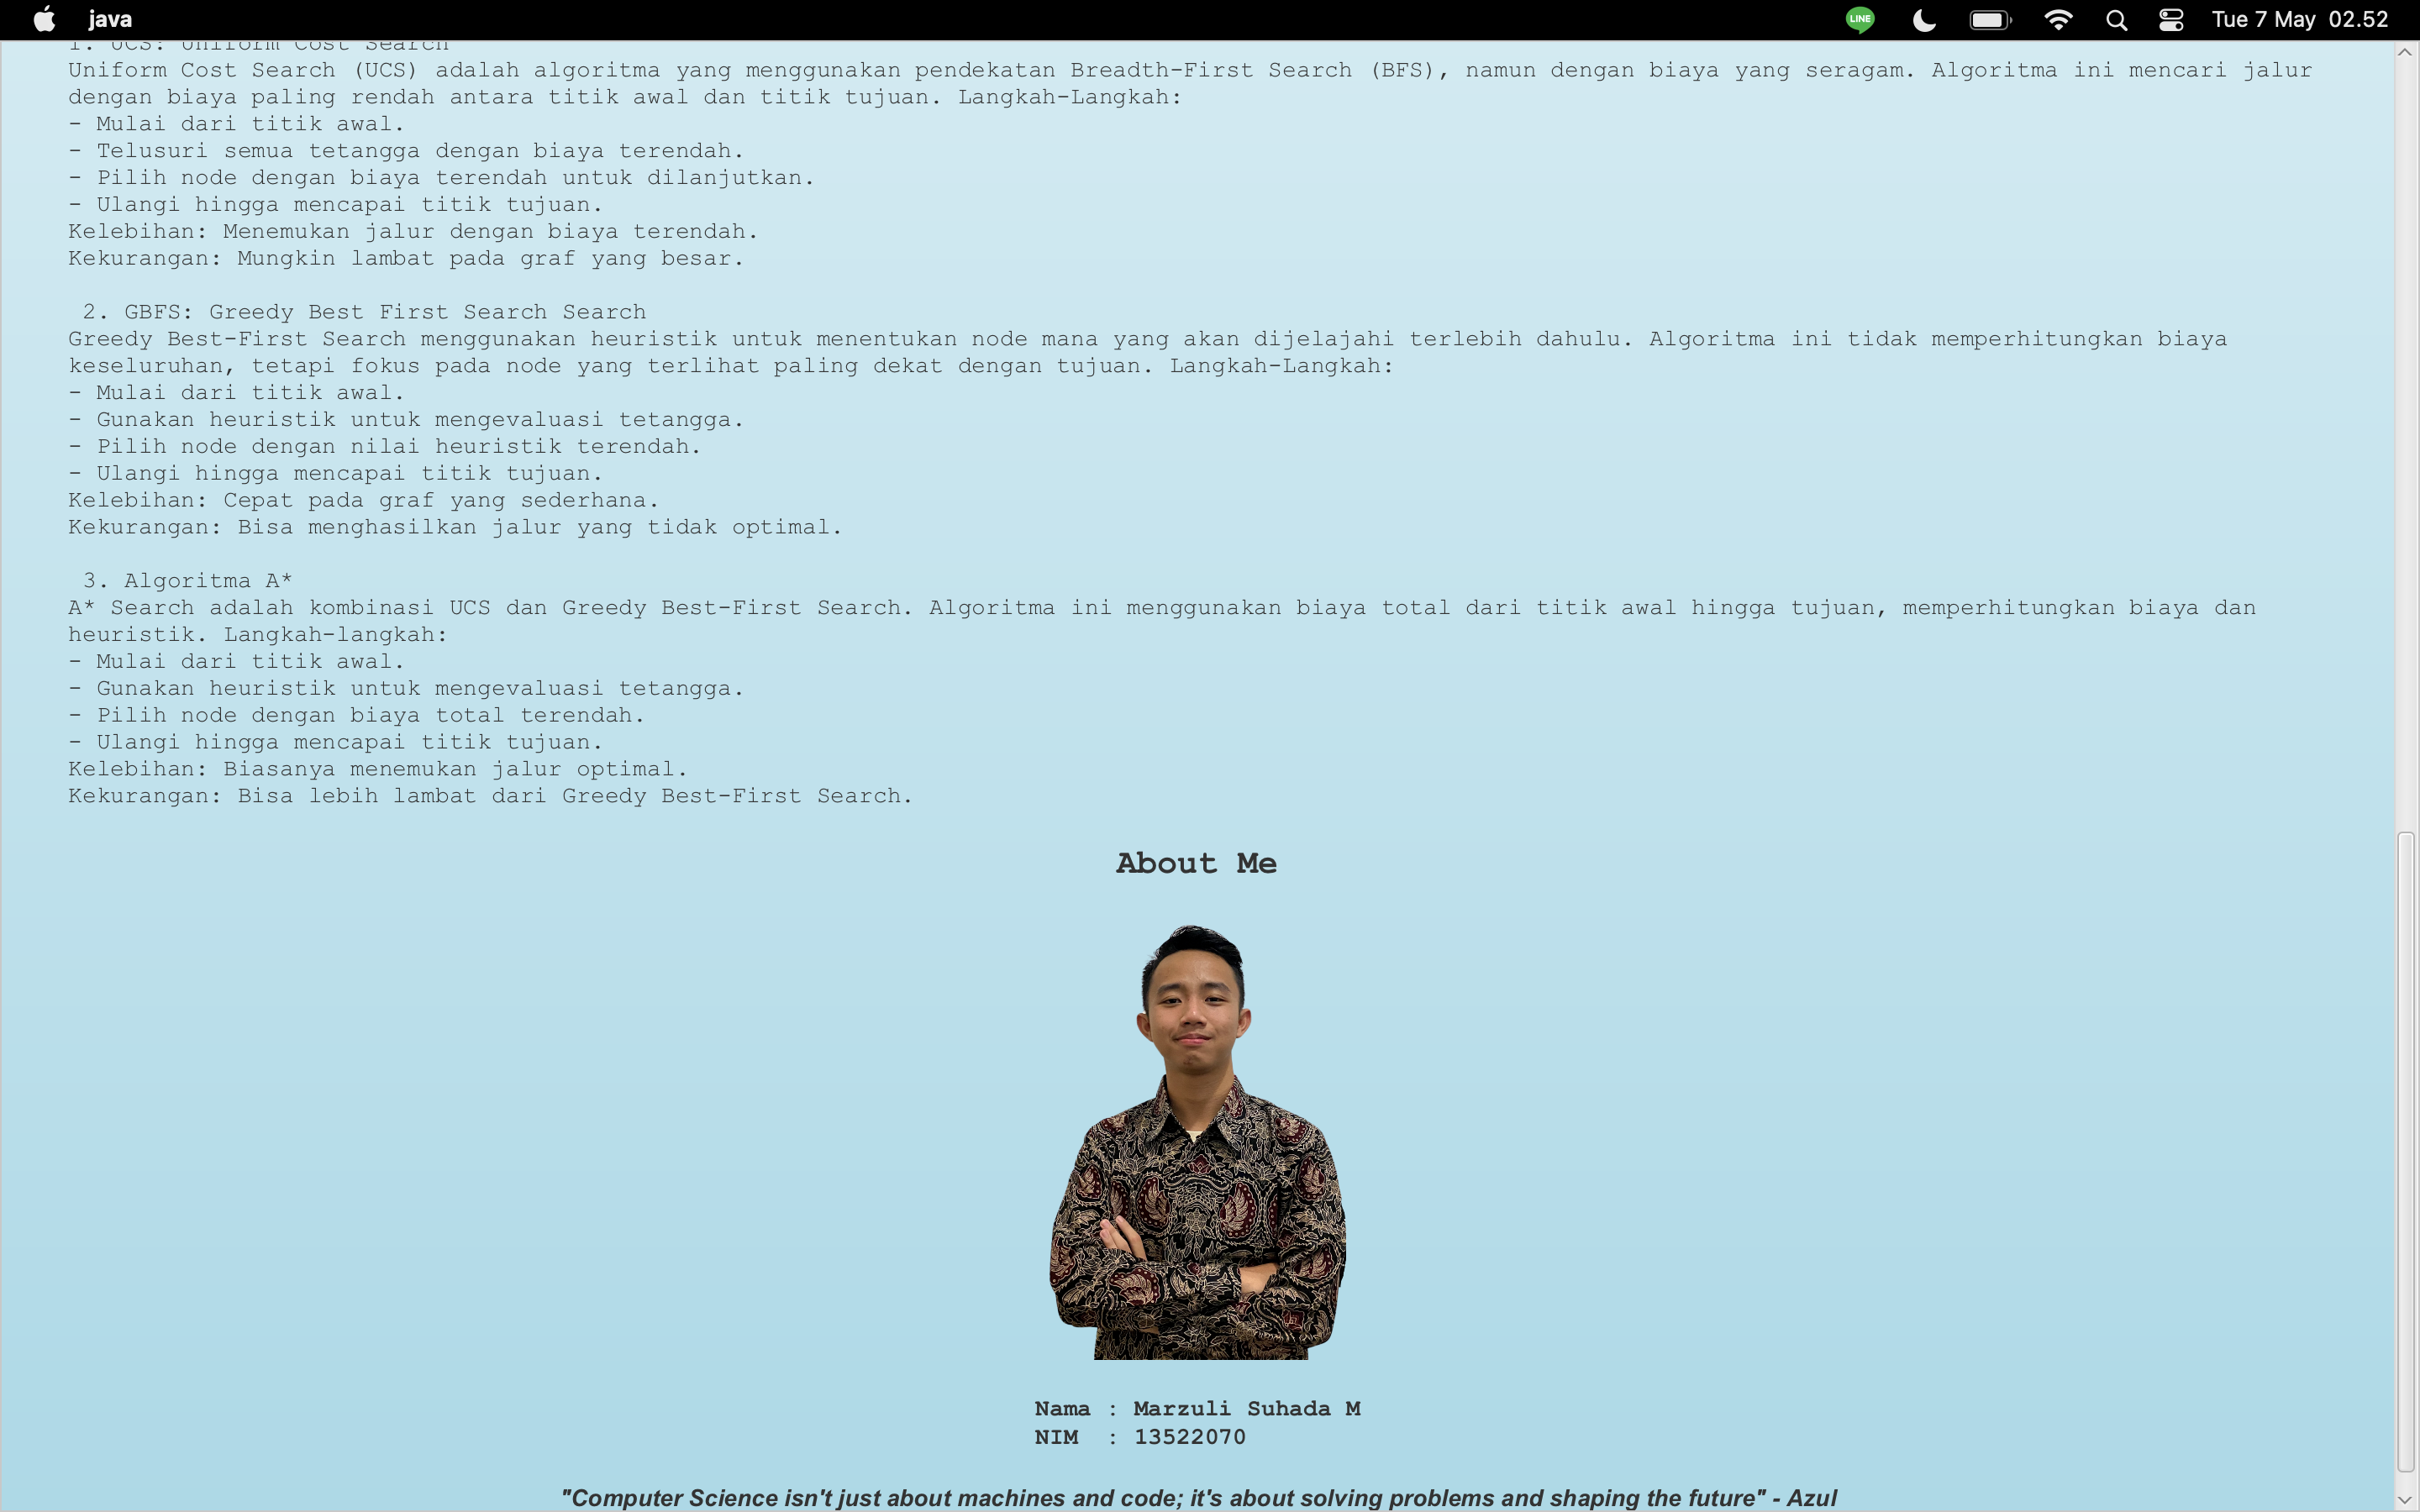Click the NIM number 13522070
2420x1512 pixels.
click(1189, 1436)
